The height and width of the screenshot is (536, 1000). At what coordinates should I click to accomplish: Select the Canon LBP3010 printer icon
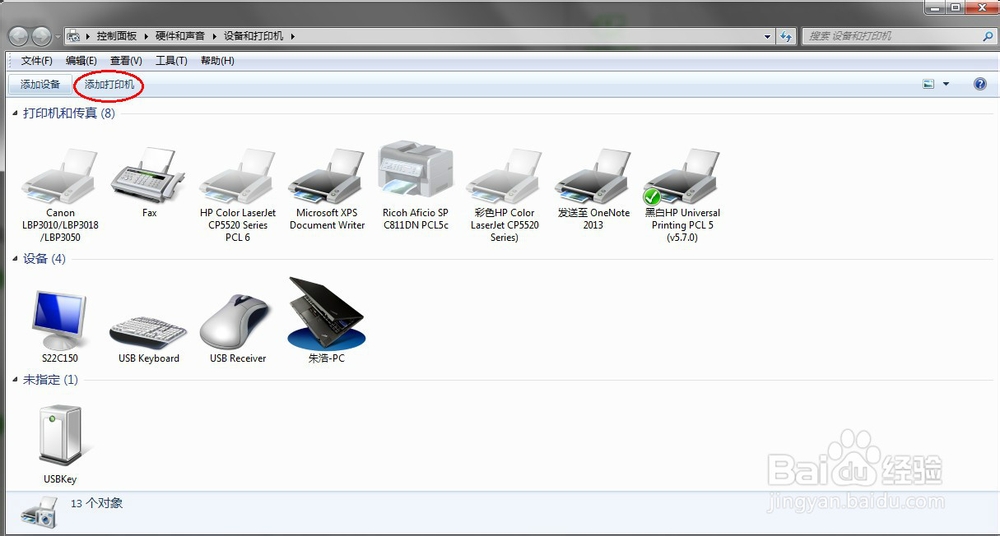(60, 177)
